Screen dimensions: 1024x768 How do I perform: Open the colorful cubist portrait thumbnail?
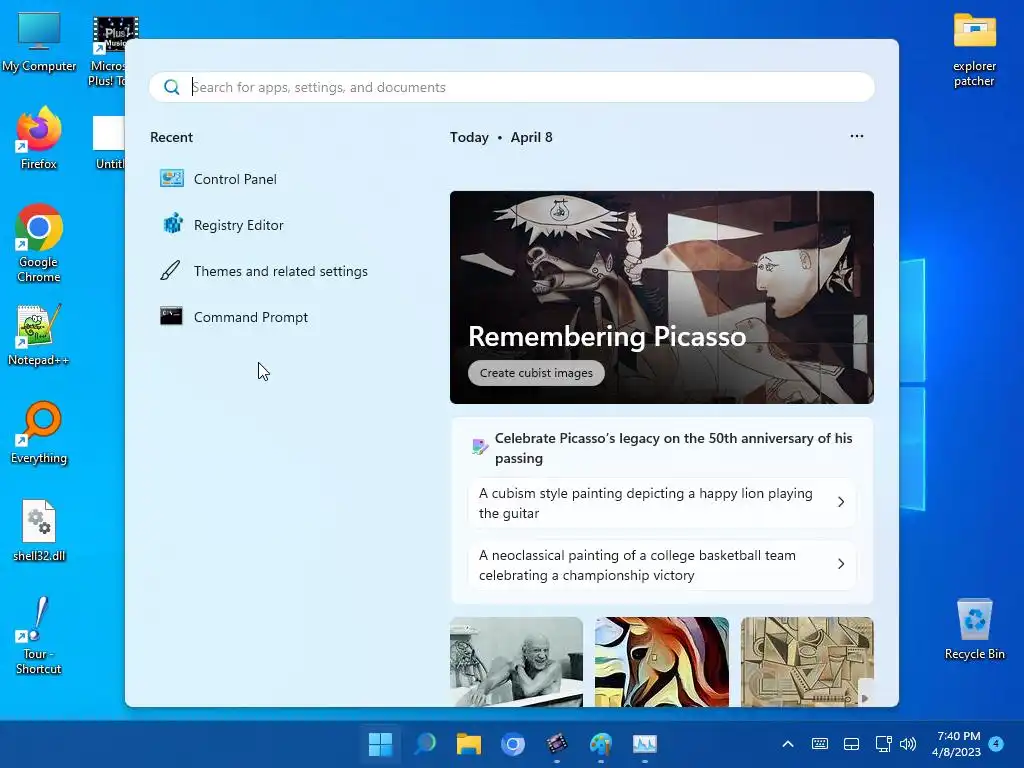pyautogui.click(x=662, y=662)
